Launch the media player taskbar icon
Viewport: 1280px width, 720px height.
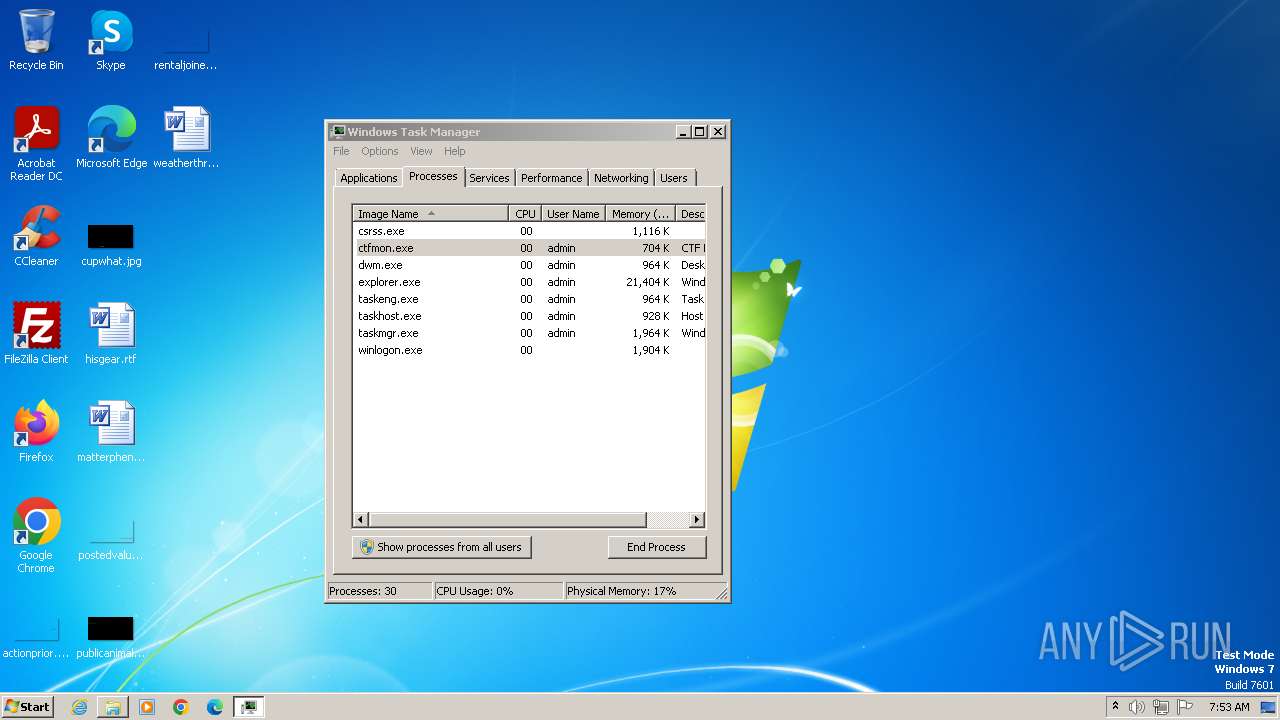point(147,707)
